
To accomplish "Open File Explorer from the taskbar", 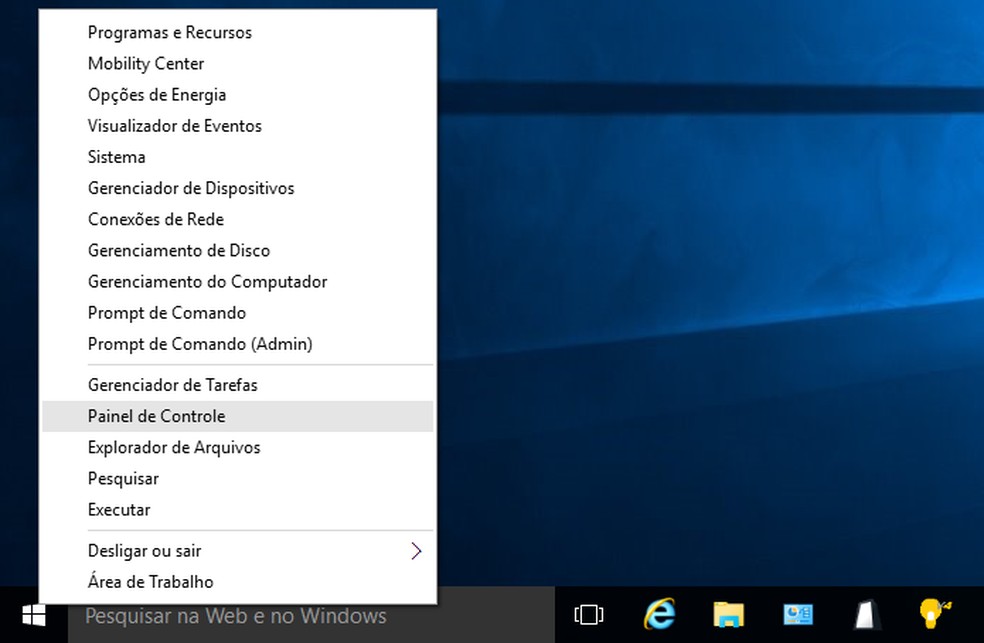I will coord(728,616).
